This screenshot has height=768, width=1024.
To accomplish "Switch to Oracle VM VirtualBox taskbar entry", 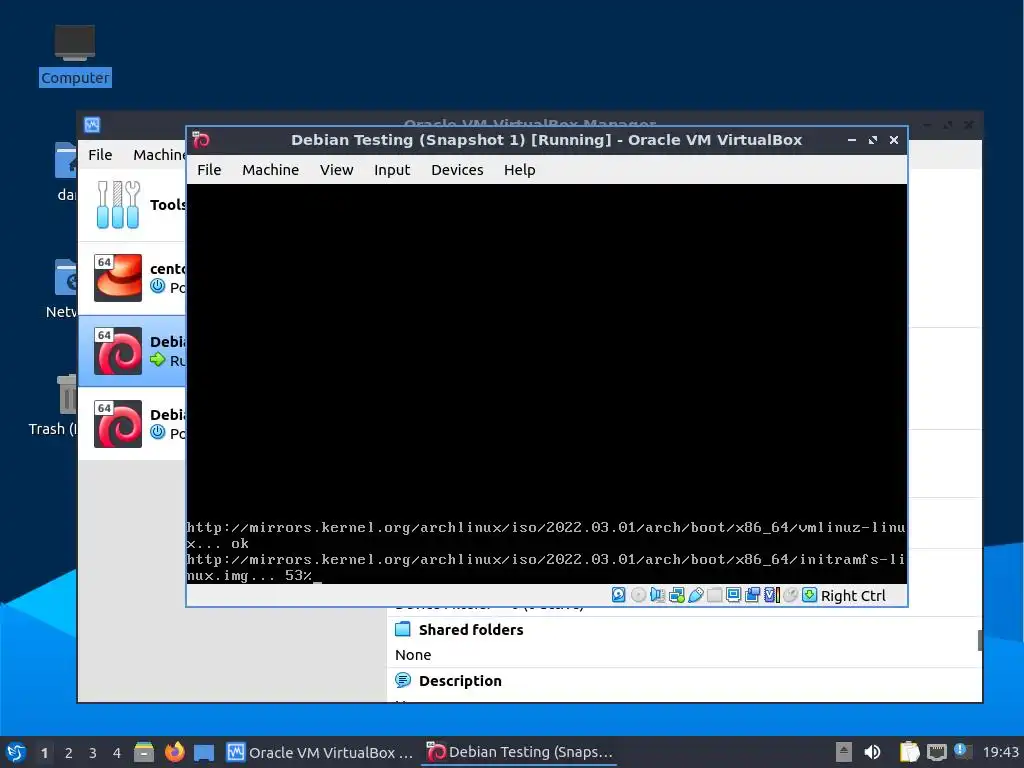I will pyautogui.click(x=320, y=752).
